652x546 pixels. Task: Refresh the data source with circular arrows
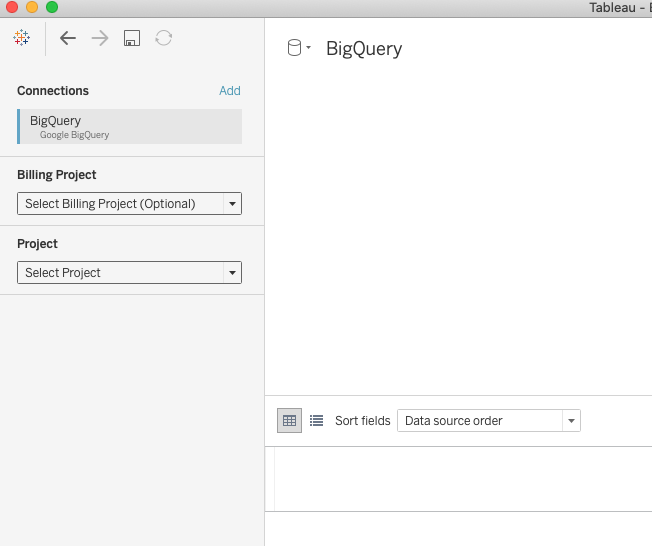click(163, 38)
